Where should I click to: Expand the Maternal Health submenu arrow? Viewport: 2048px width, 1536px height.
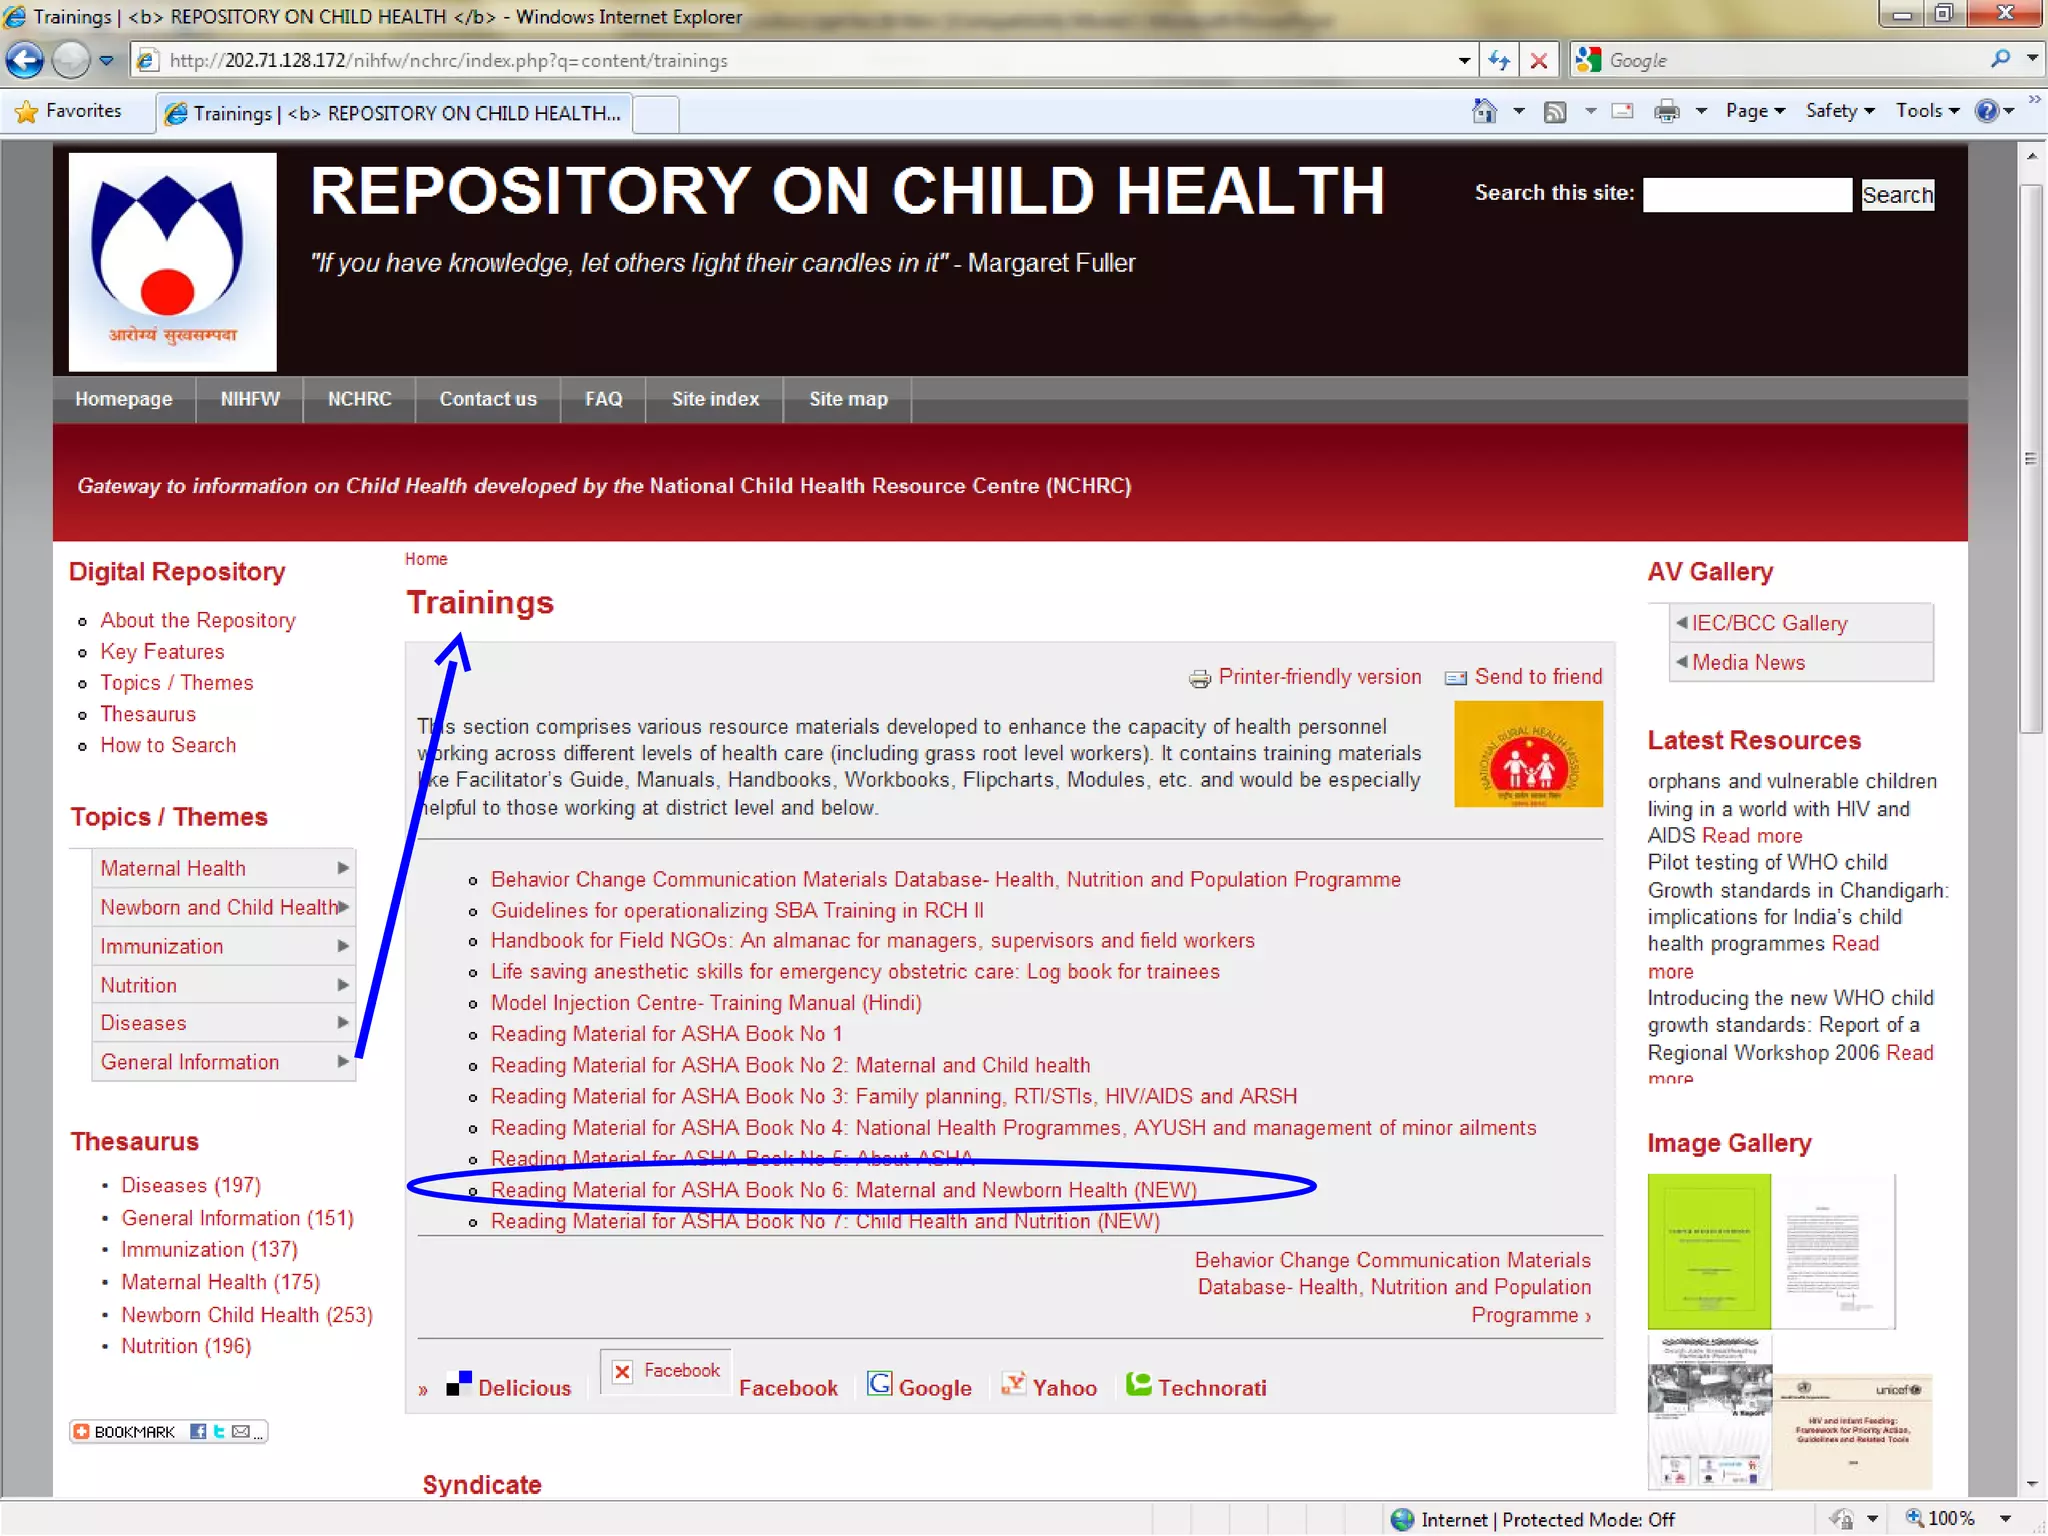coord(343,868)
